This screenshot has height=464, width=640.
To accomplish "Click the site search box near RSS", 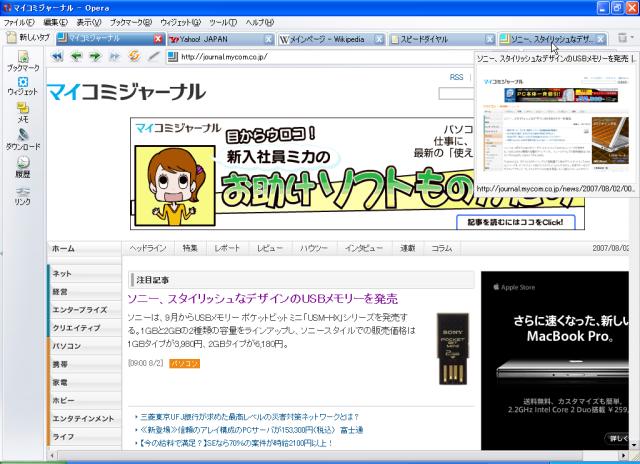I will coord(456,93).
